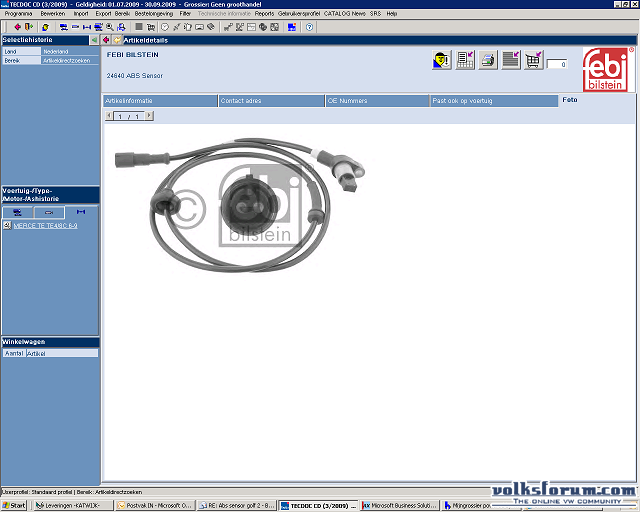
Task: Go to previous photo page arrow
Action: [x=109, y=116]
